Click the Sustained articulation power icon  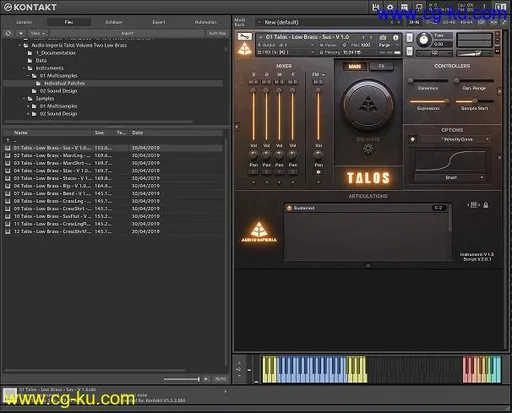[289, 208]
